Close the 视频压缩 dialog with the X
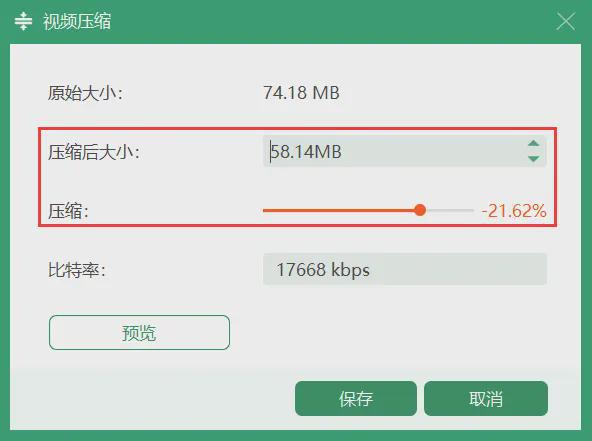This screenshot has width=592, height=441. (566, 21)
